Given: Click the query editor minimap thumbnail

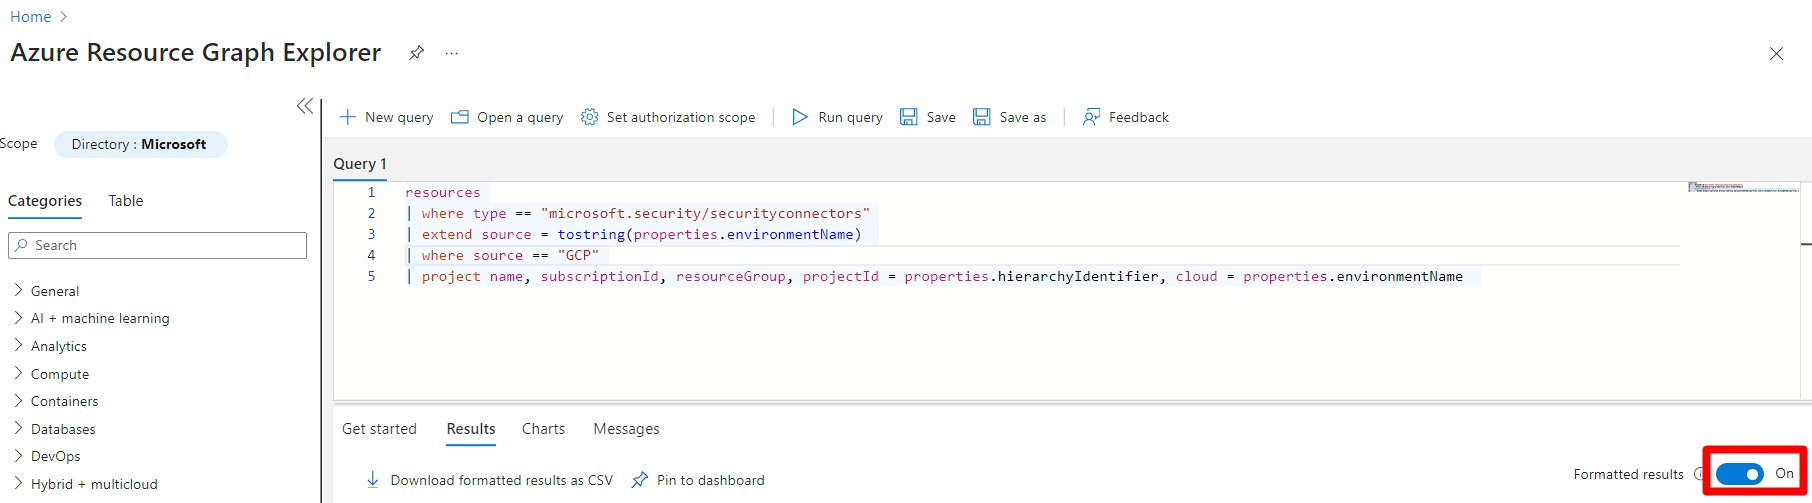Looking at the screenshot, I should point(1743,187).
